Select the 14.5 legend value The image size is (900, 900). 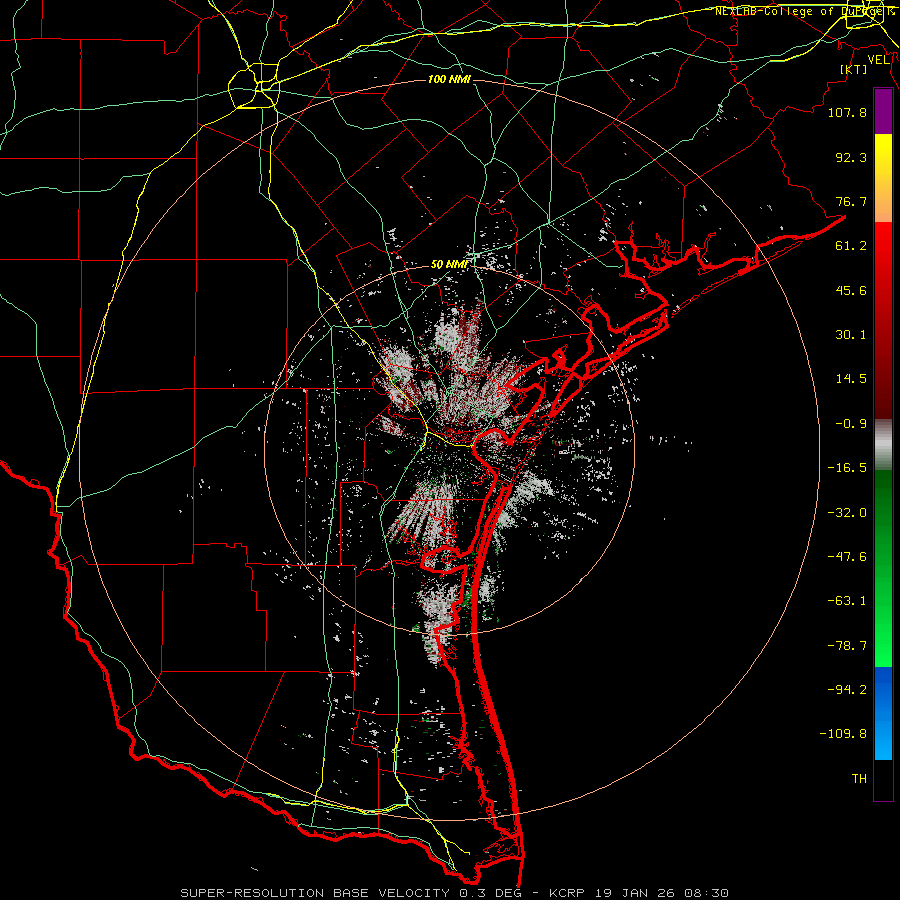click(x=851, y=379)
